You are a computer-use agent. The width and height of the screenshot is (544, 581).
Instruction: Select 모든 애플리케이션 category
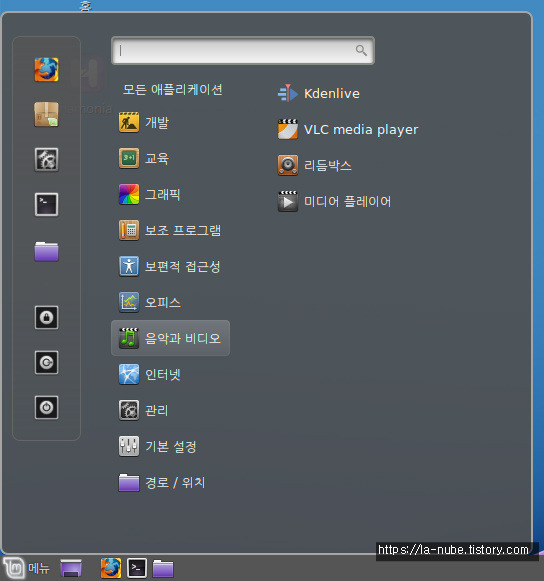[x=173, y=89]
